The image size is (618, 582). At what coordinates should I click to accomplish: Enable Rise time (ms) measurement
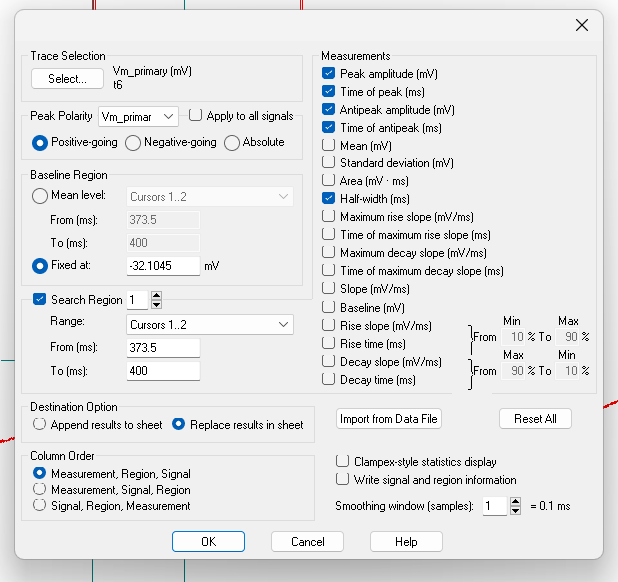[x=328, y=343]
